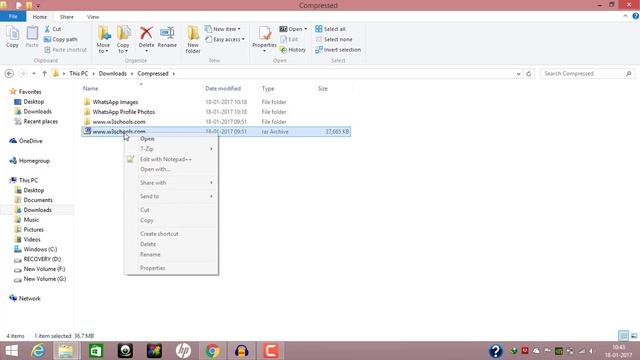Open recent locations dropdown arrow
Viewport: 640px width, 360px height.
(x=34, y=73)
